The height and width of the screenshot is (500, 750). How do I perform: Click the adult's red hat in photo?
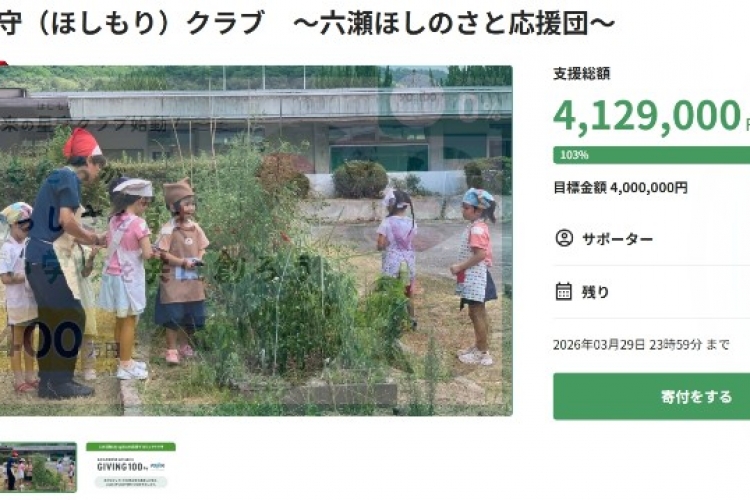coord(81,144)
